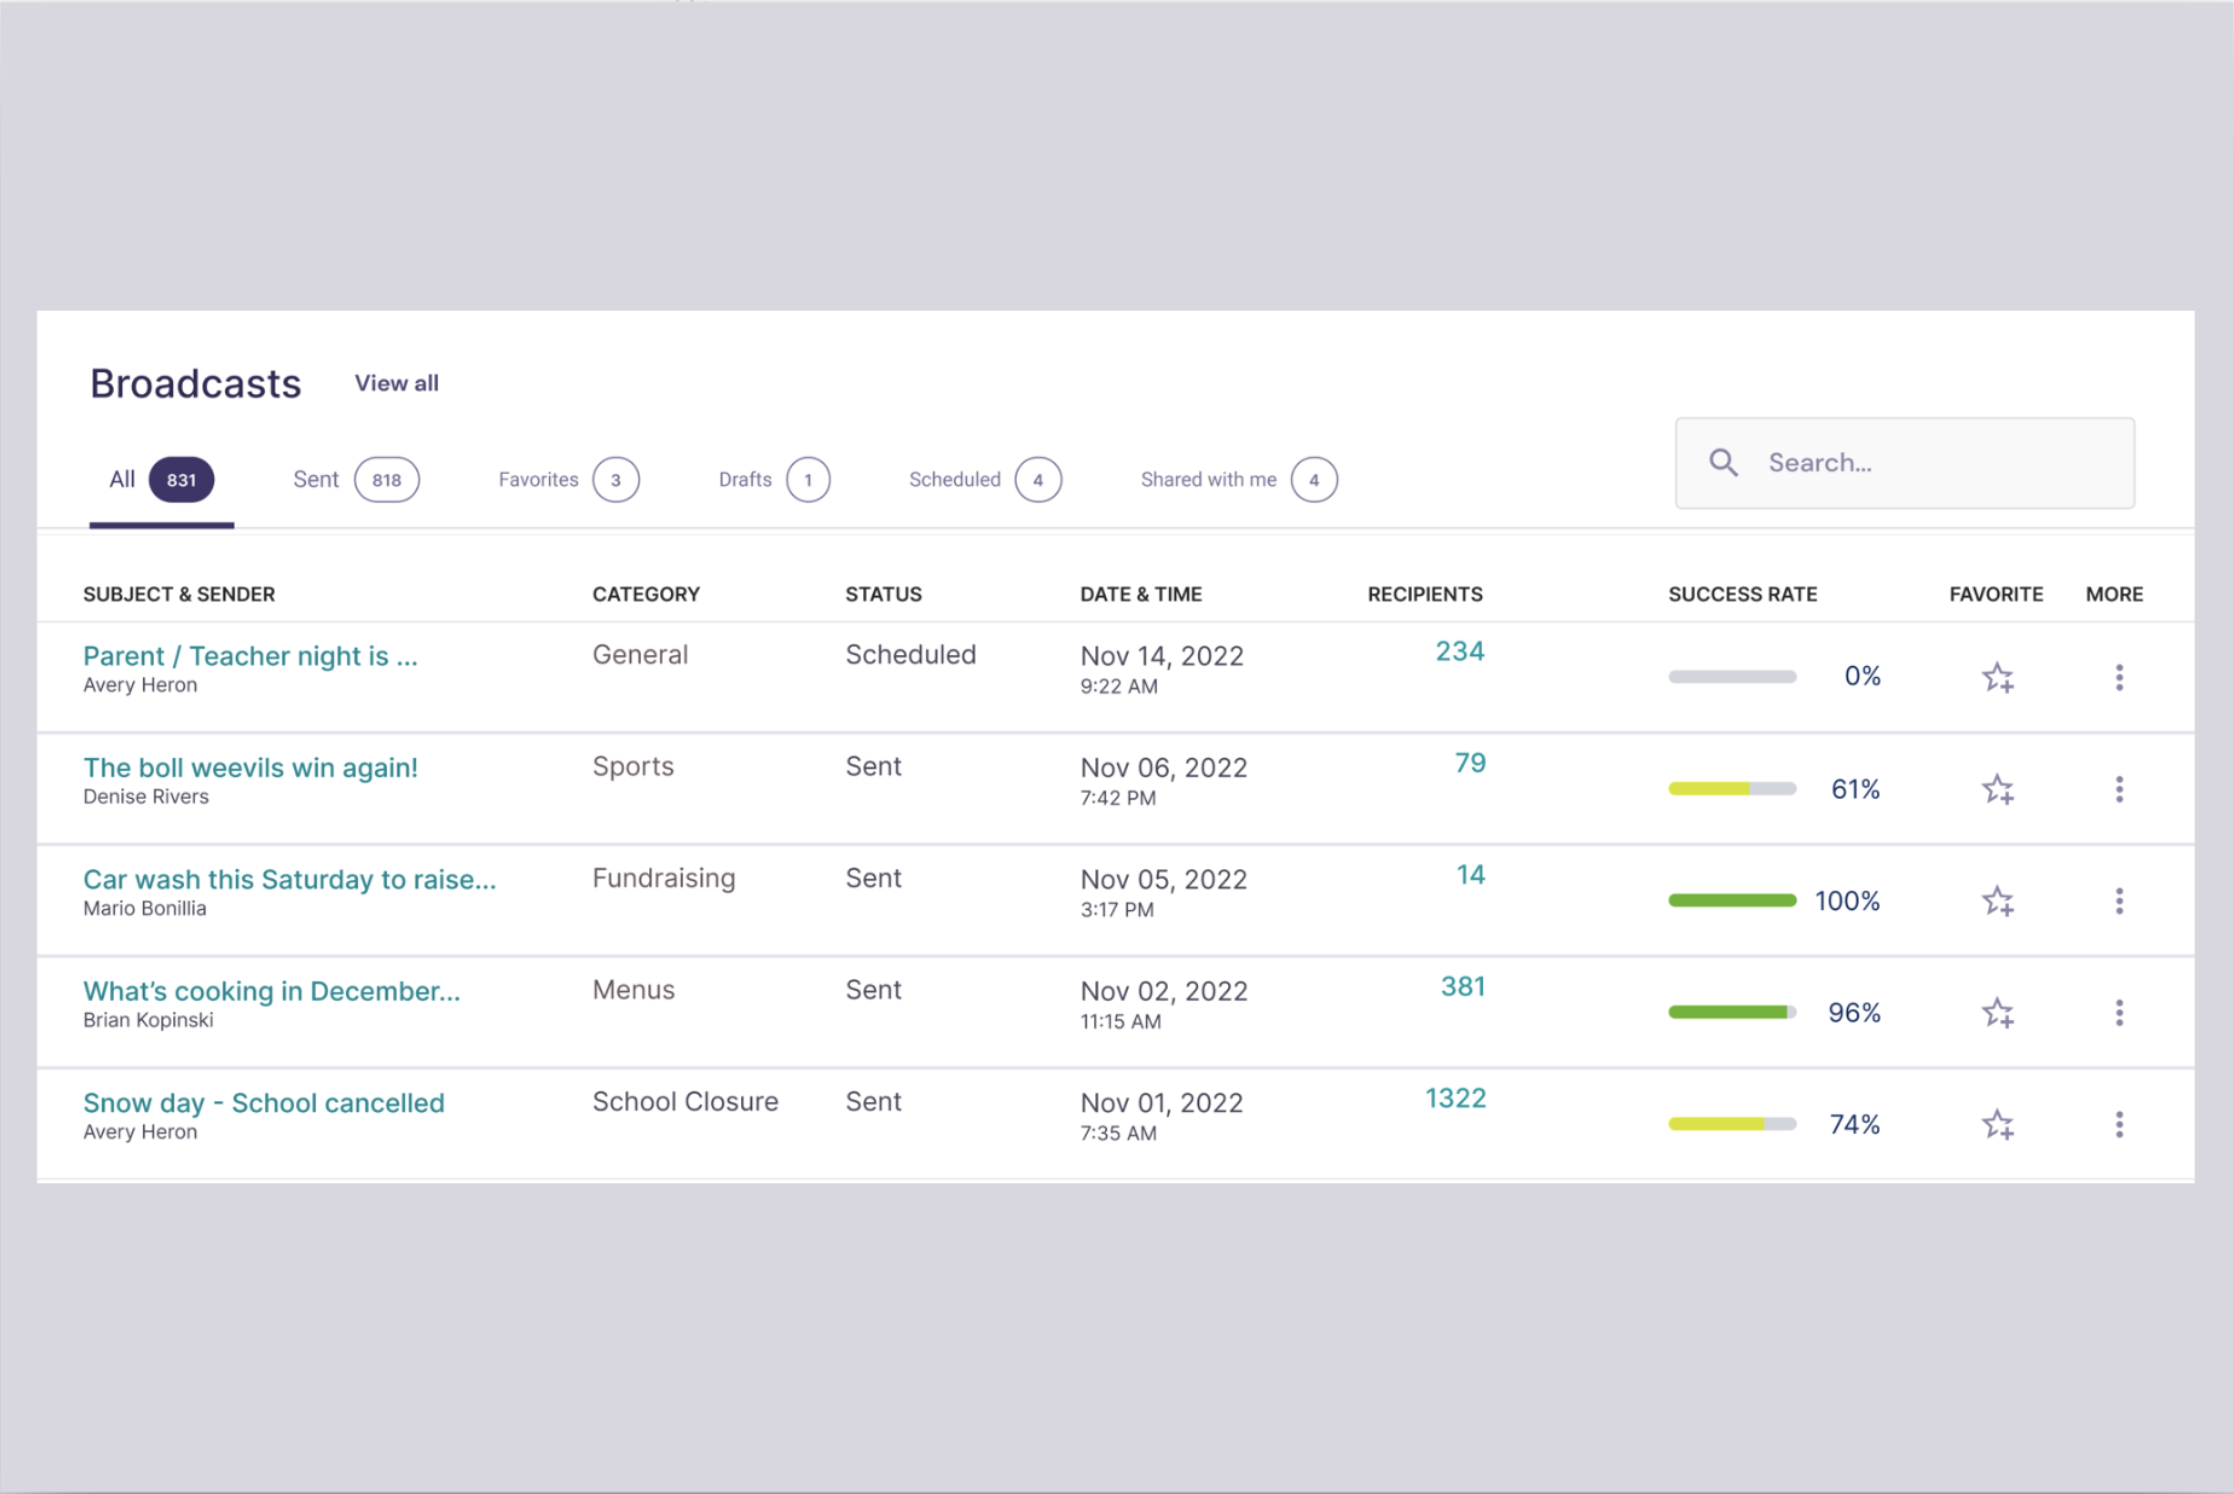Favorite the Parent / Teacher night broadcast
The width and height of the screenshot is (2234, 1494).
coord(1997,678)
